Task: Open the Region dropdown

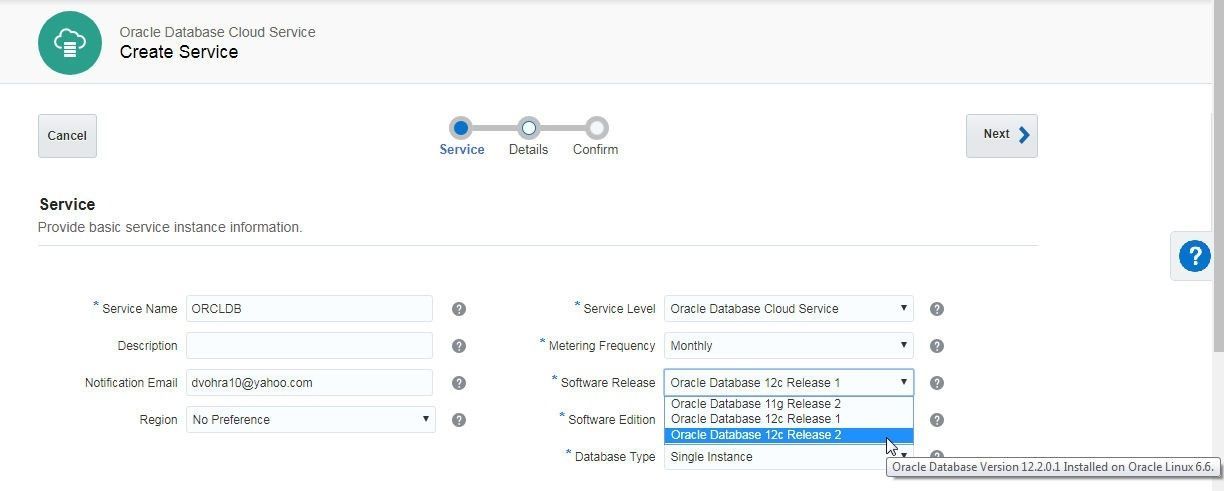Action: click(x=311, y=420)
